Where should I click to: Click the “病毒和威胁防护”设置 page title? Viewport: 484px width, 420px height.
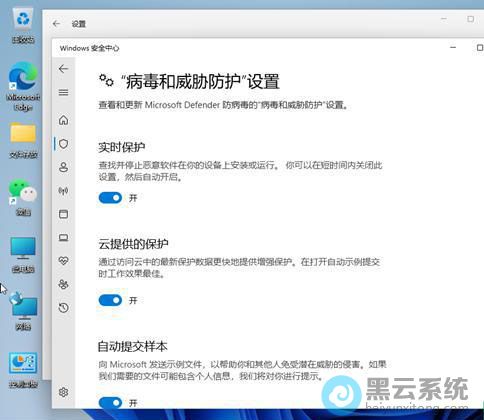tap(199, 82)
